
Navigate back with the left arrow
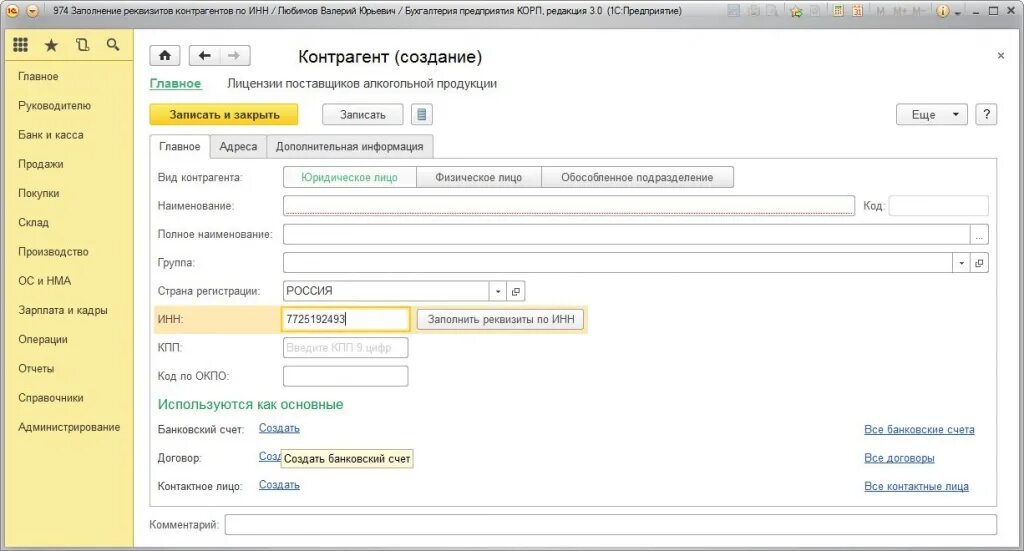click(204, 55)
